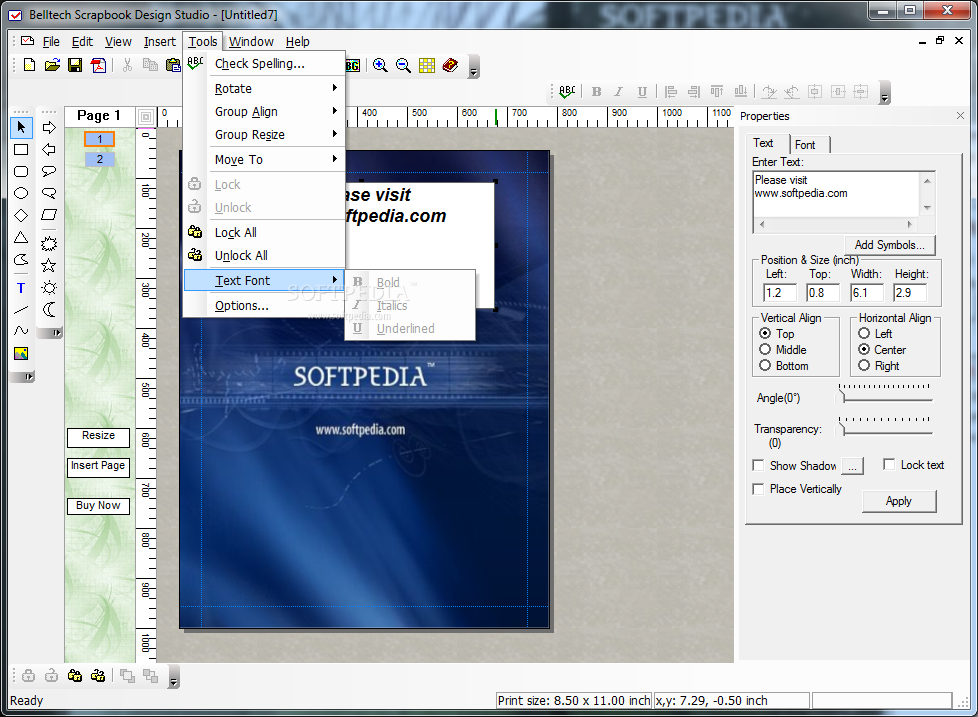Open the File menu
Screen dimensions: 978x717
(51, 42)
